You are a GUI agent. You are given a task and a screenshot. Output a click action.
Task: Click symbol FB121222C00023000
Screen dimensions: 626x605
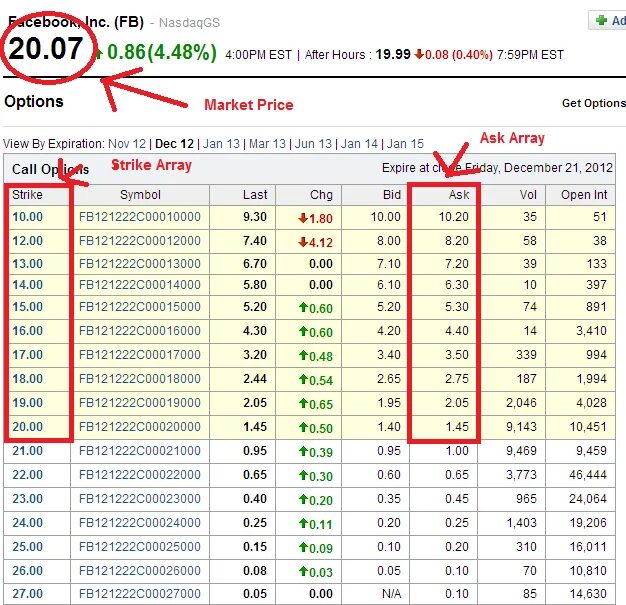point(140,499)
